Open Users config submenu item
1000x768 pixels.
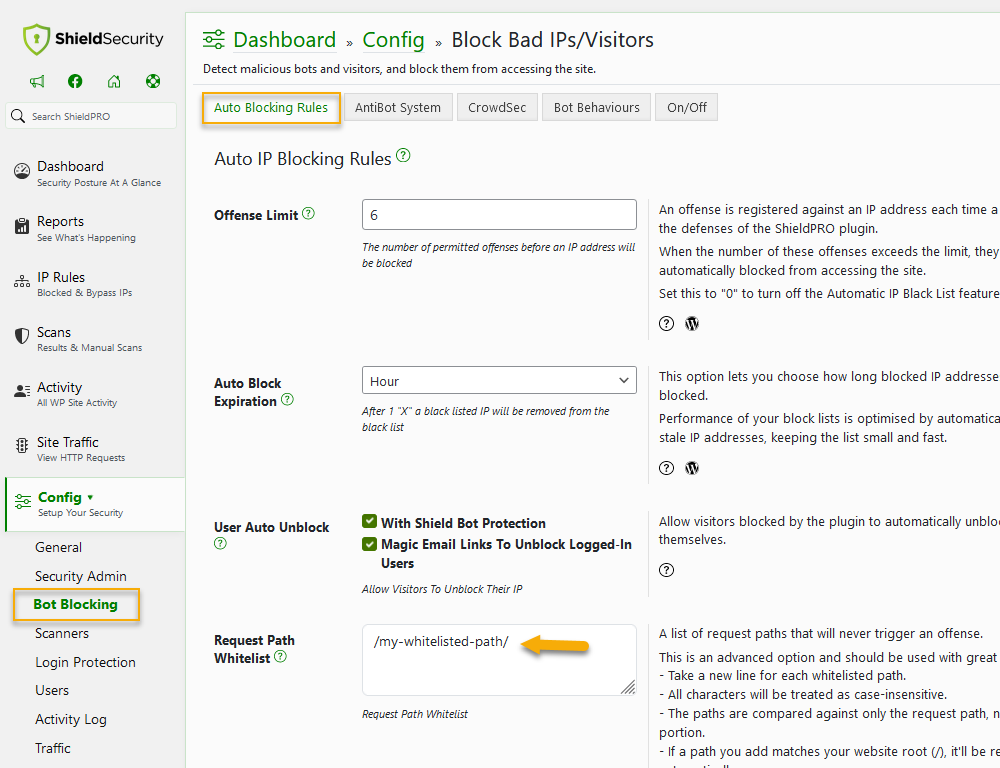click(x=52, y=690)
